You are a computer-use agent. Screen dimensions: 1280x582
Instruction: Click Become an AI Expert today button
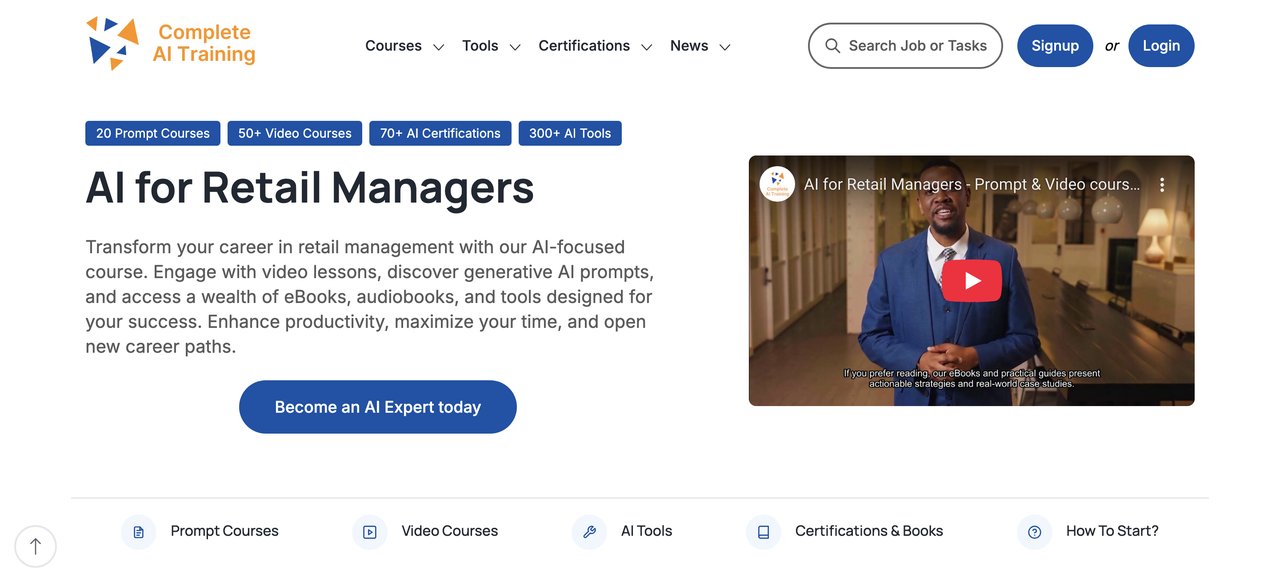378,407
